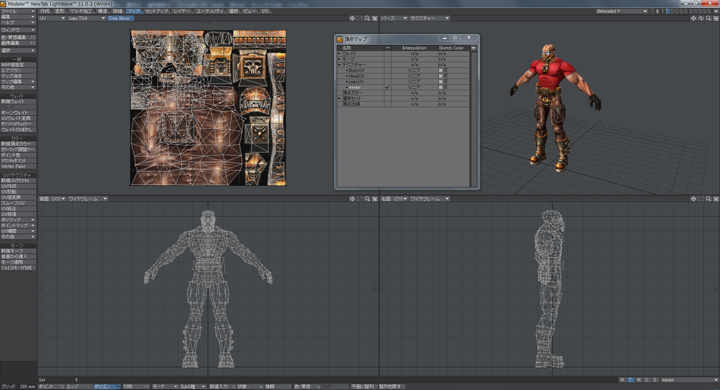
Task: Maximize the UV viewport with its corner icon
Action: (375, 18)
